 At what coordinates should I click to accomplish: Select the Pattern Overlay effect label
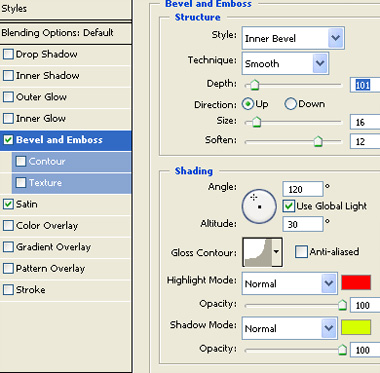coord(50,268)
